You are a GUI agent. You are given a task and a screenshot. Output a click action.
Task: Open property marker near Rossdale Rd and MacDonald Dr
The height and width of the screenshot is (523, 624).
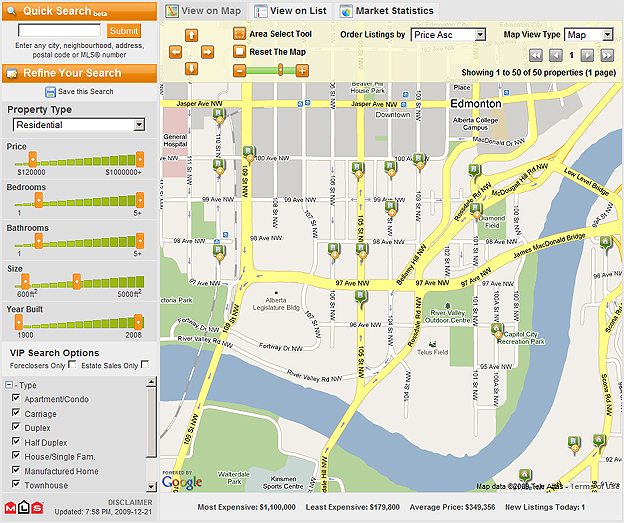click(474, 172)
